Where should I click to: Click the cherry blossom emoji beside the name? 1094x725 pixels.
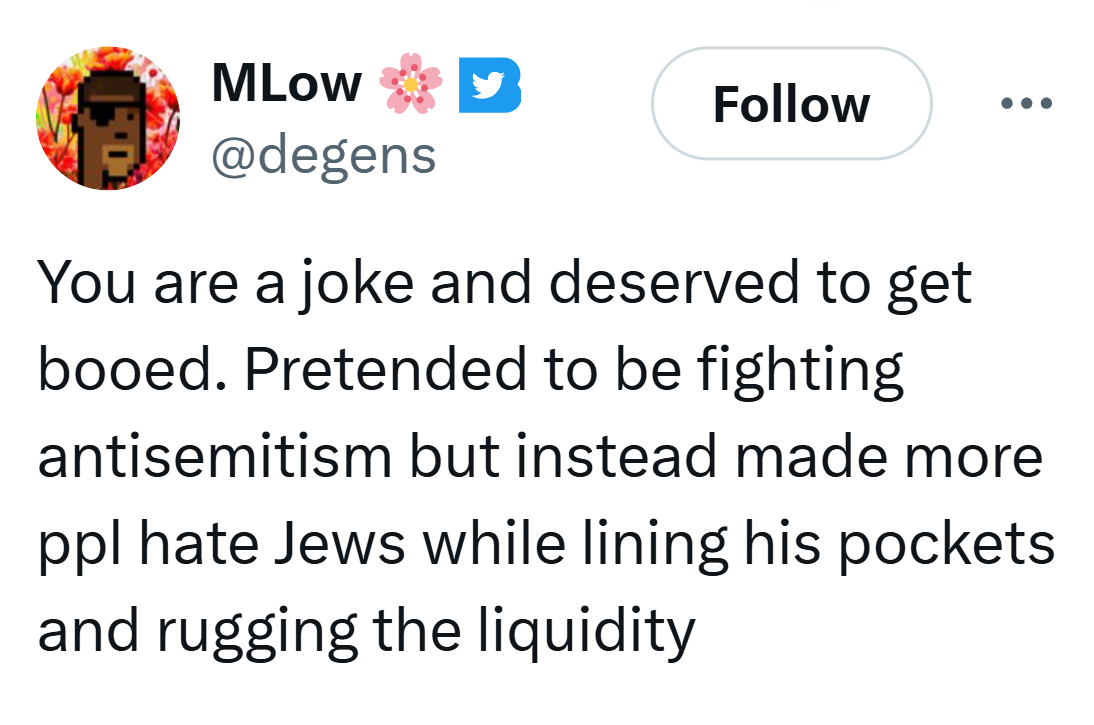pos(409,84)
